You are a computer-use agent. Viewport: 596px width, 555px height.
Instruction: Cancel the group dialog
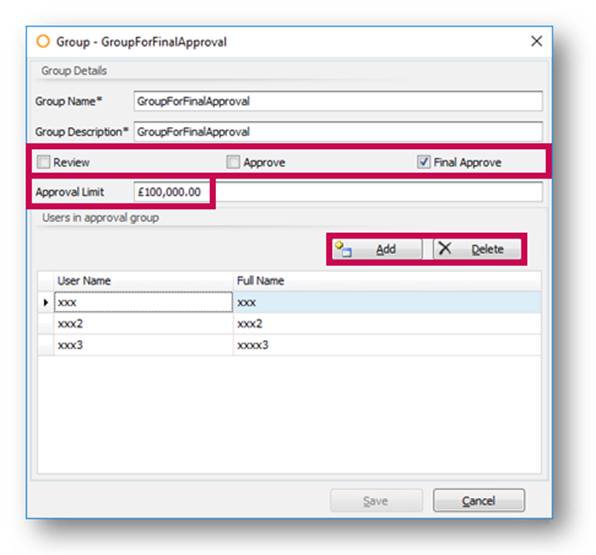[x=479, y=501]
